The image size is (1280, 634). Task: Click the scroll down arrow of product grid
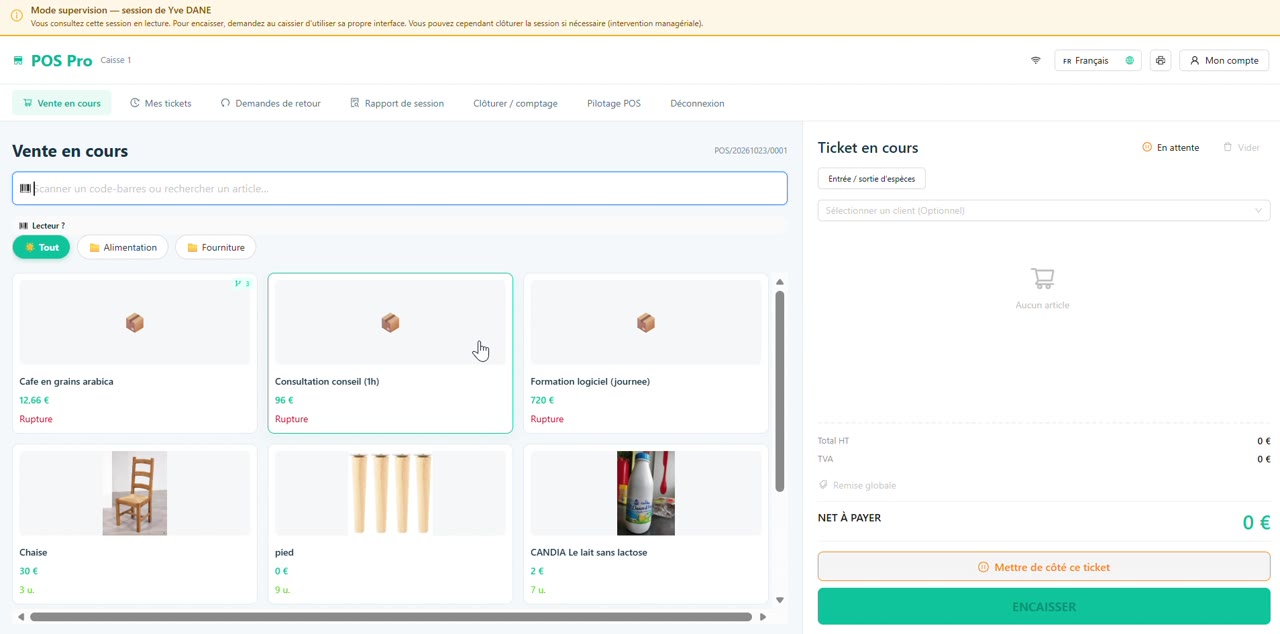[780, 600]
